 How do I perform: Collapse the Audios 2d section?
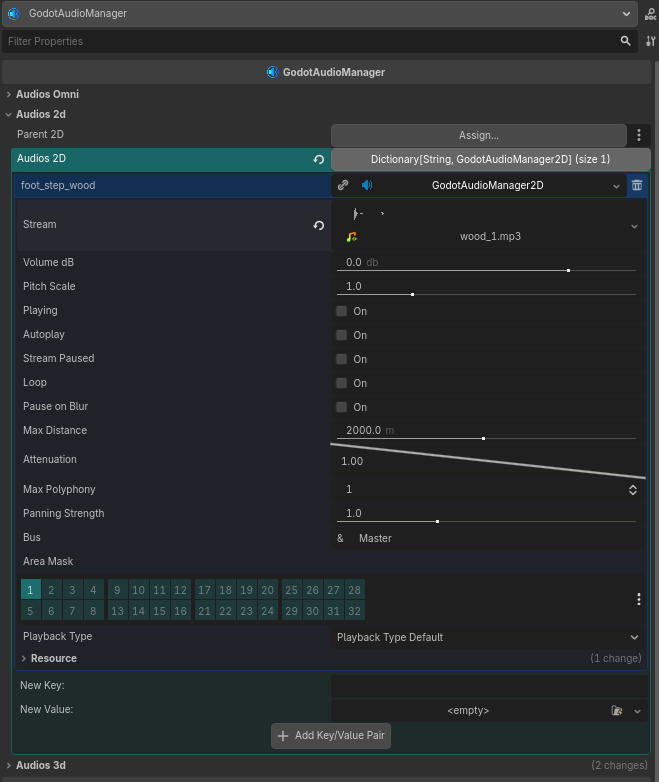tap(8, 115)
